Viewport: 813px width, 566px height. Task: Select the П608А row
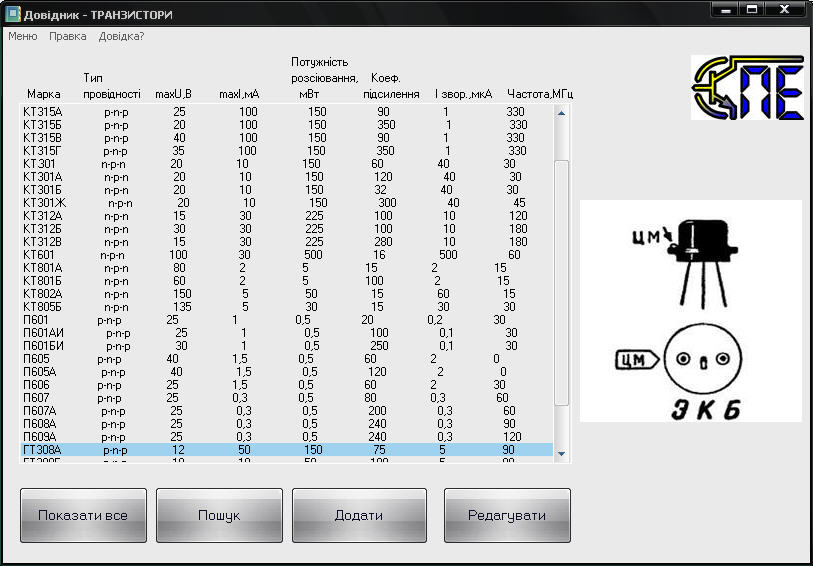[x=287, y=423]
